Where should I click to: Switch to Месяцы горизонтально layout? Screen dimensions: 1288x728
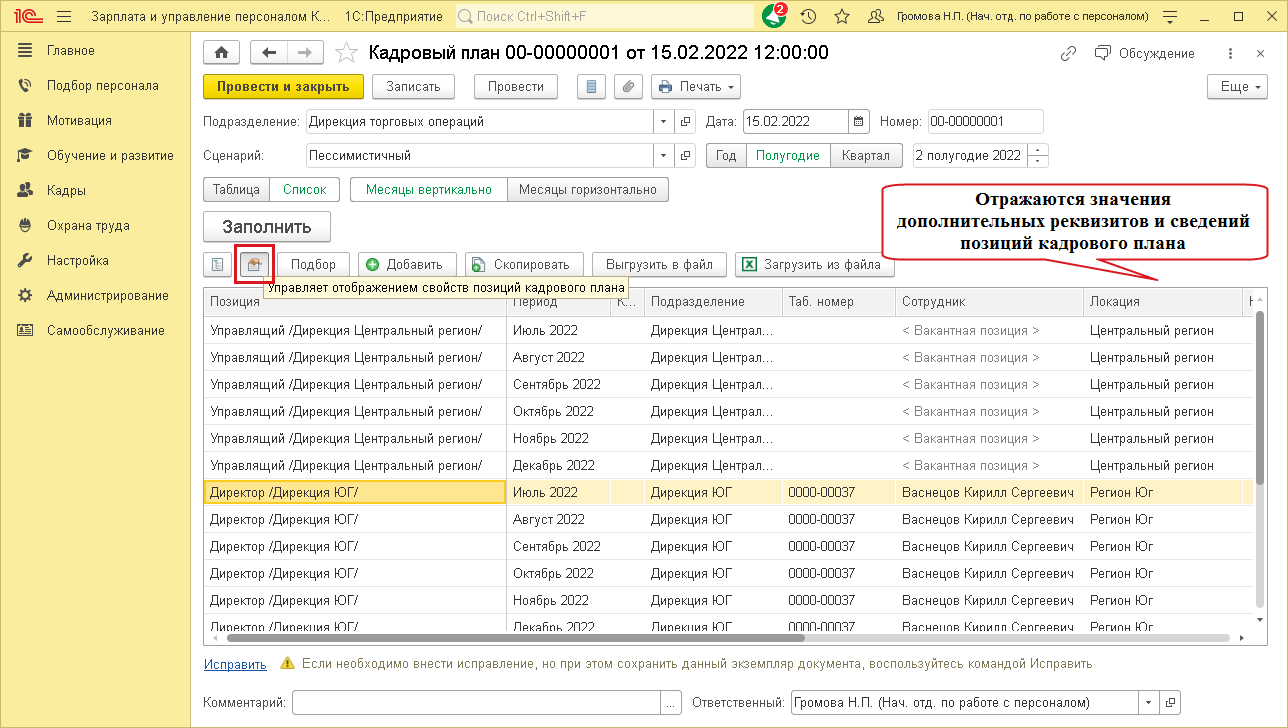tap(587, 189)
